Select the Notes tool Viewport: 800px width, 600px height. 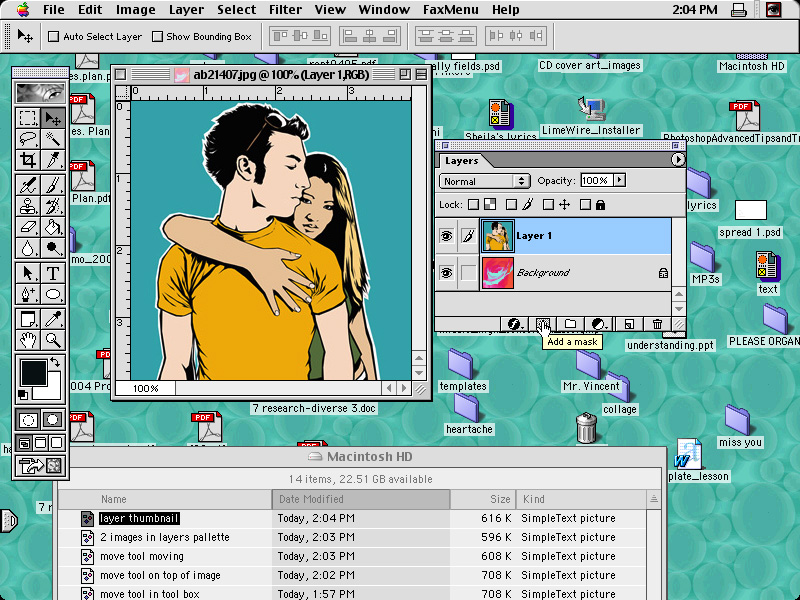(28, 319)
